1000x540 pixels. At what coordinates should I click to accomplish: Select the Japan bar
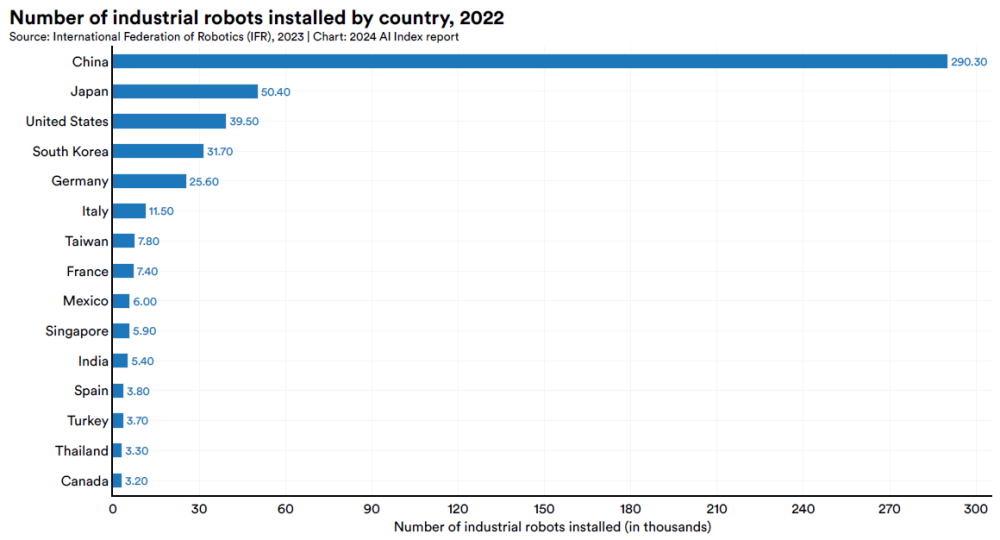pyautogui.click(x=184, y=91)
